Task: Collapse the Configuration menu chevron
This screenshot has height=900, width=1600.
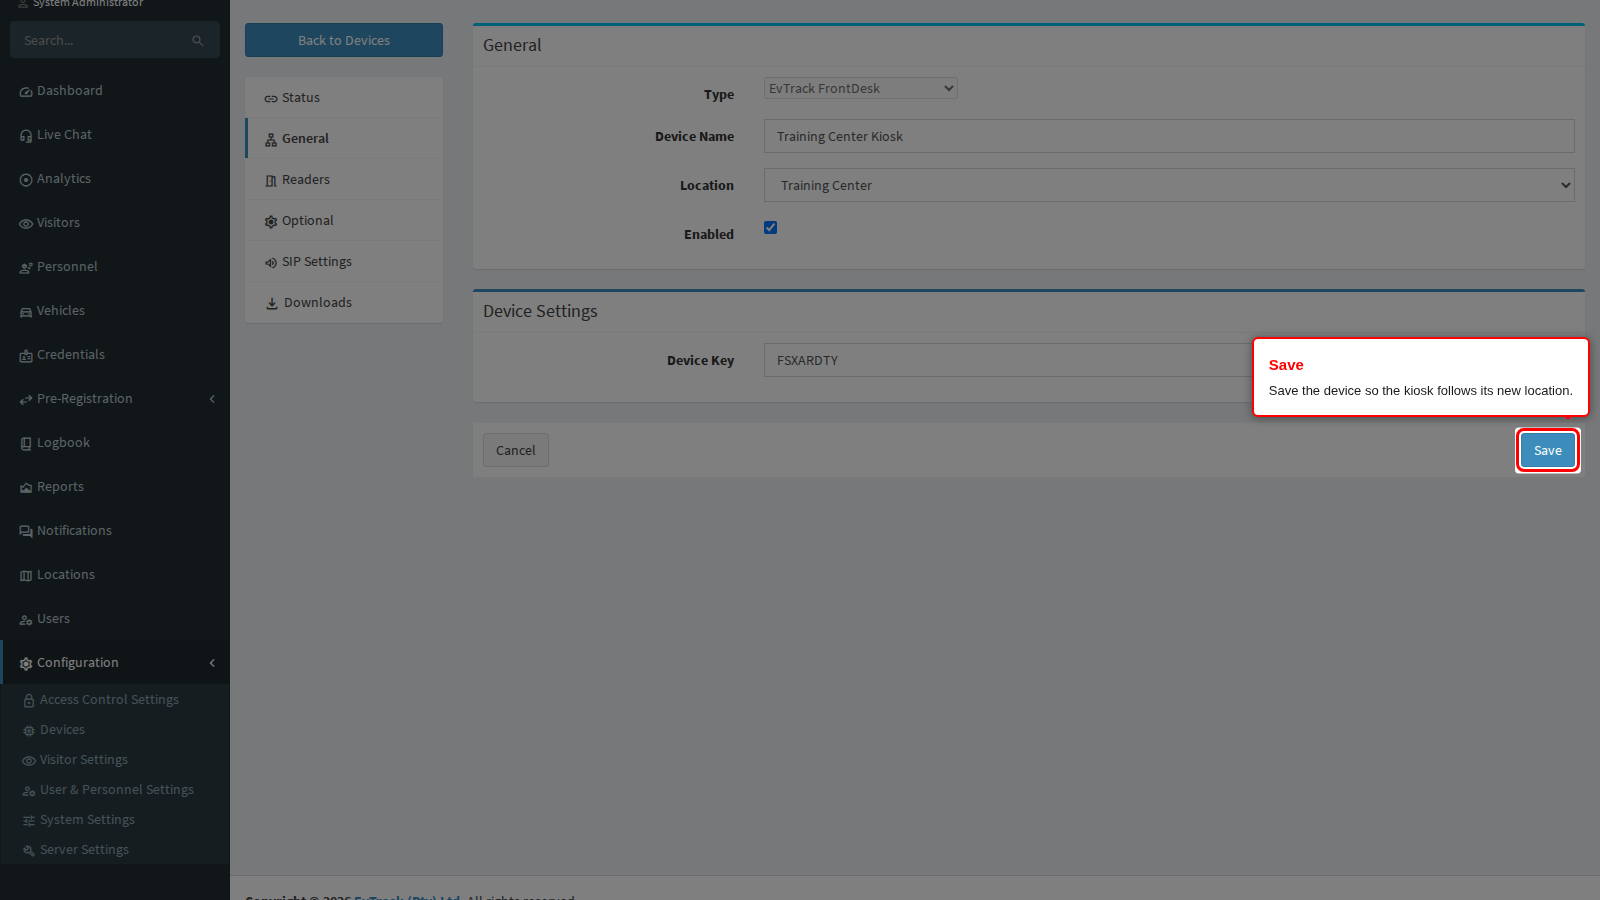Action: point(212,663)
